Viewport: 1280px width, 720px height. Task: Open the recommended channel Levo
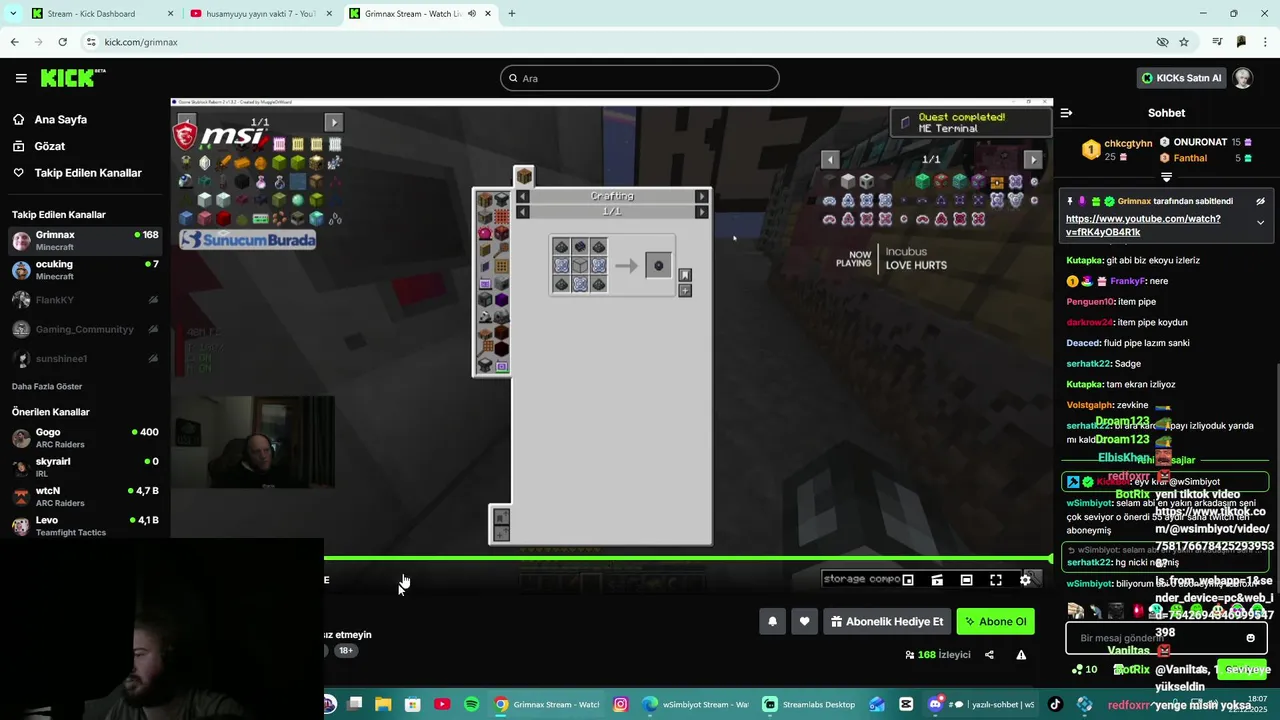pos(85,526)
